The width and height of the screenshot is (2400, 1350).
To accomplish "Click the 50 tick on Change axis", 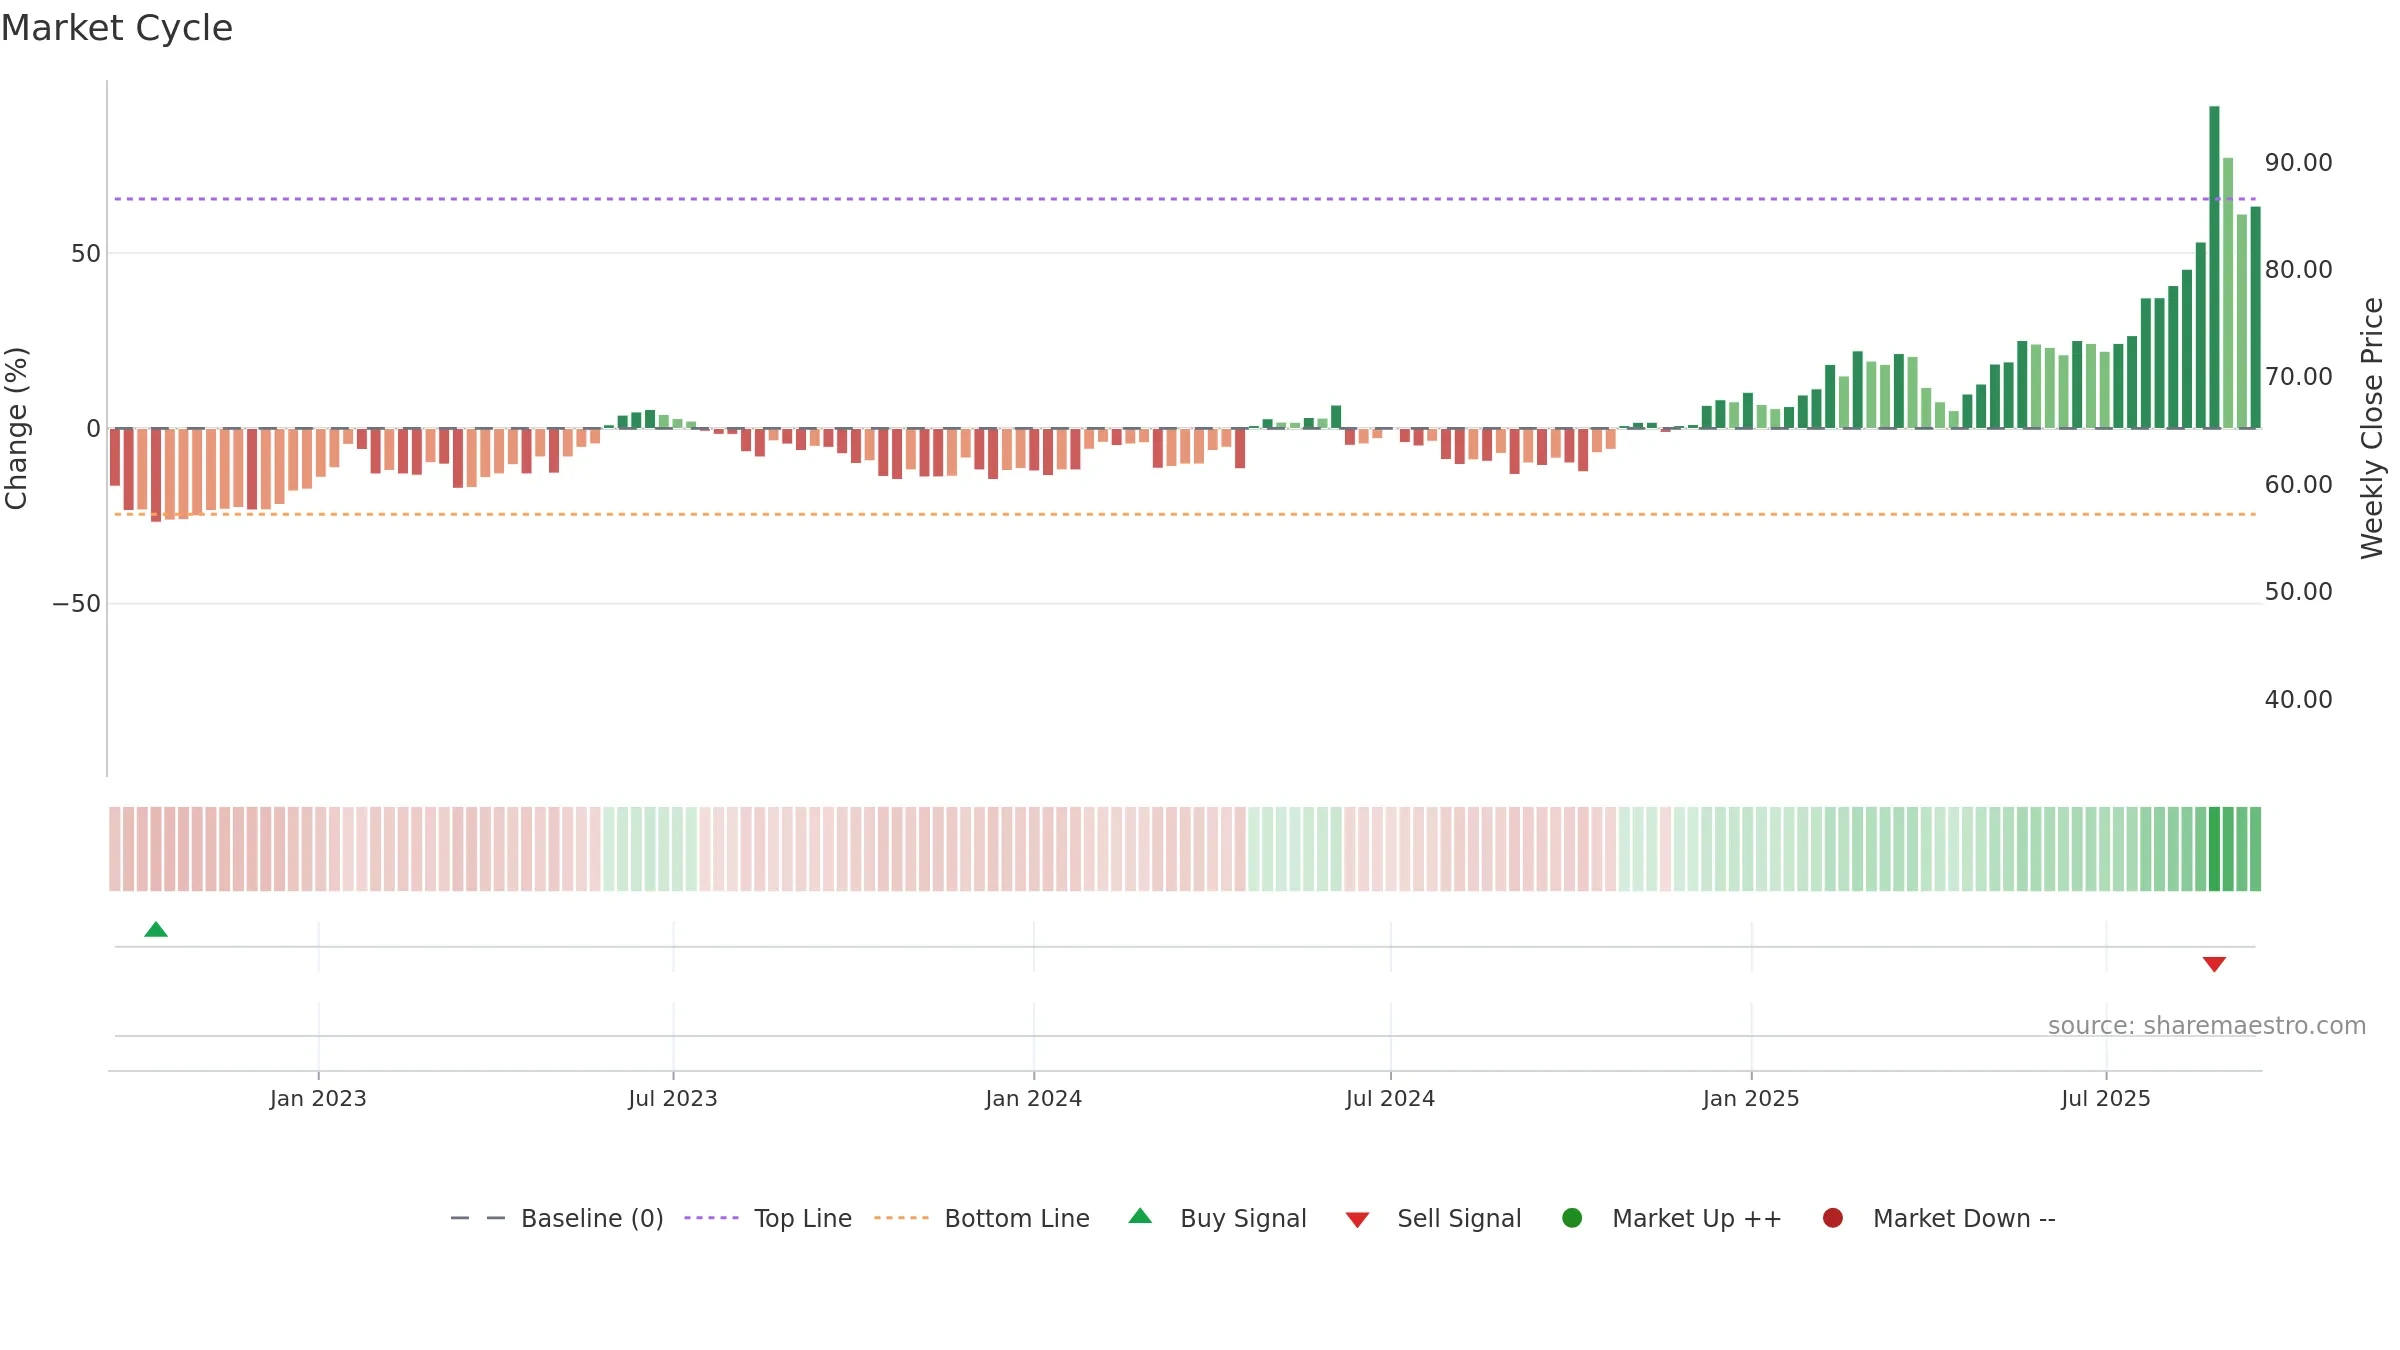I will (x=86, y=254).
